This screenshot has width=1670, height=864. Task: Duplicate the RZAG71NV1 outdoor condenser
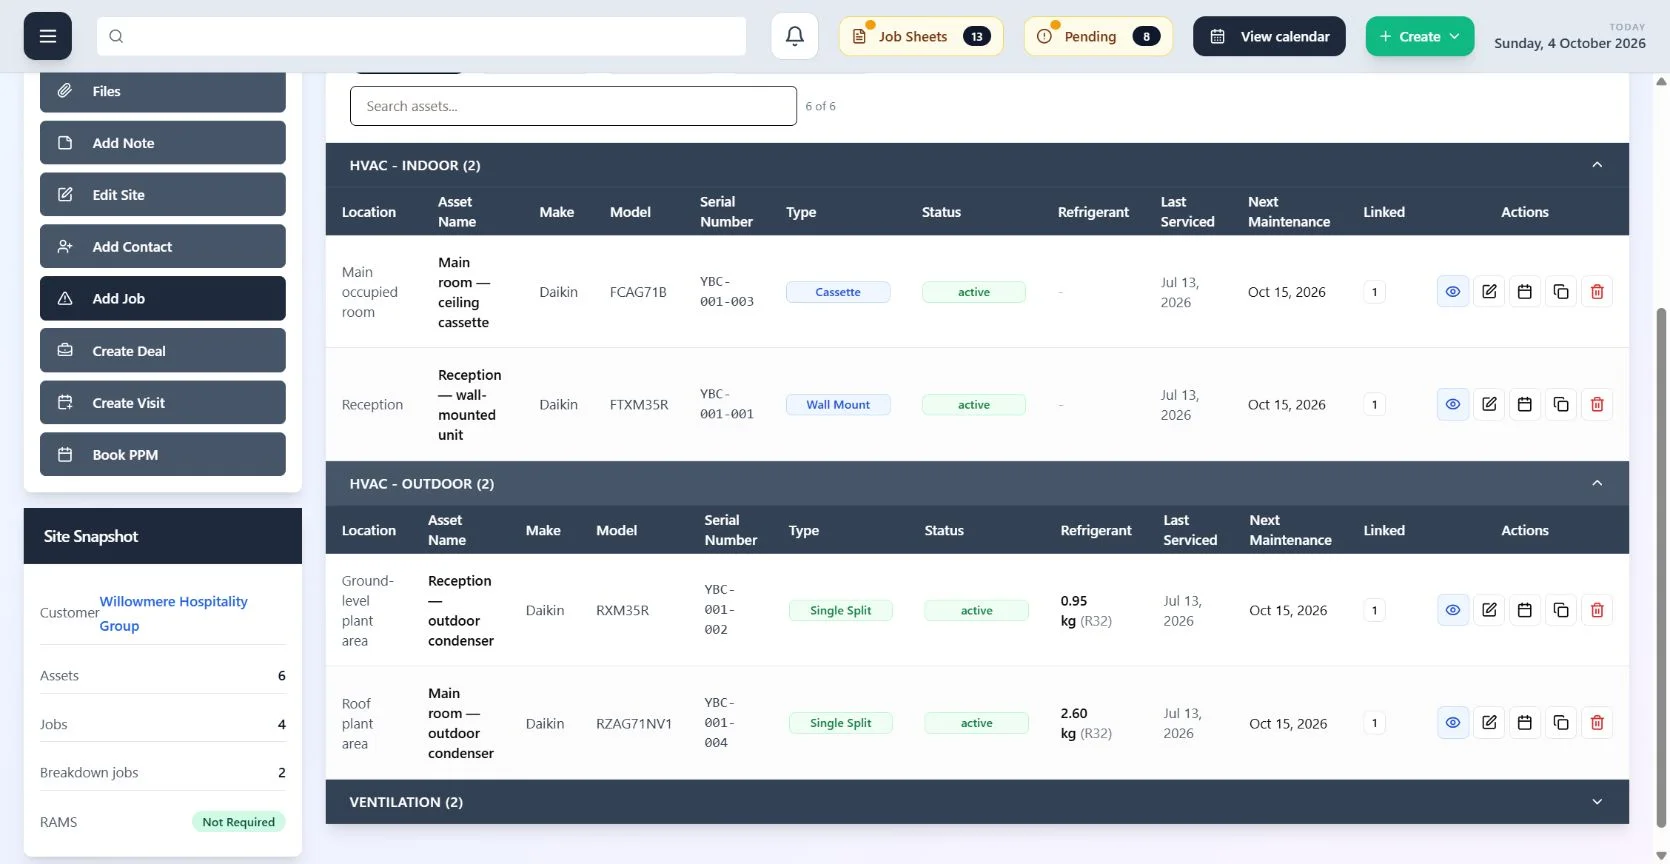[x=1561, y=723]
